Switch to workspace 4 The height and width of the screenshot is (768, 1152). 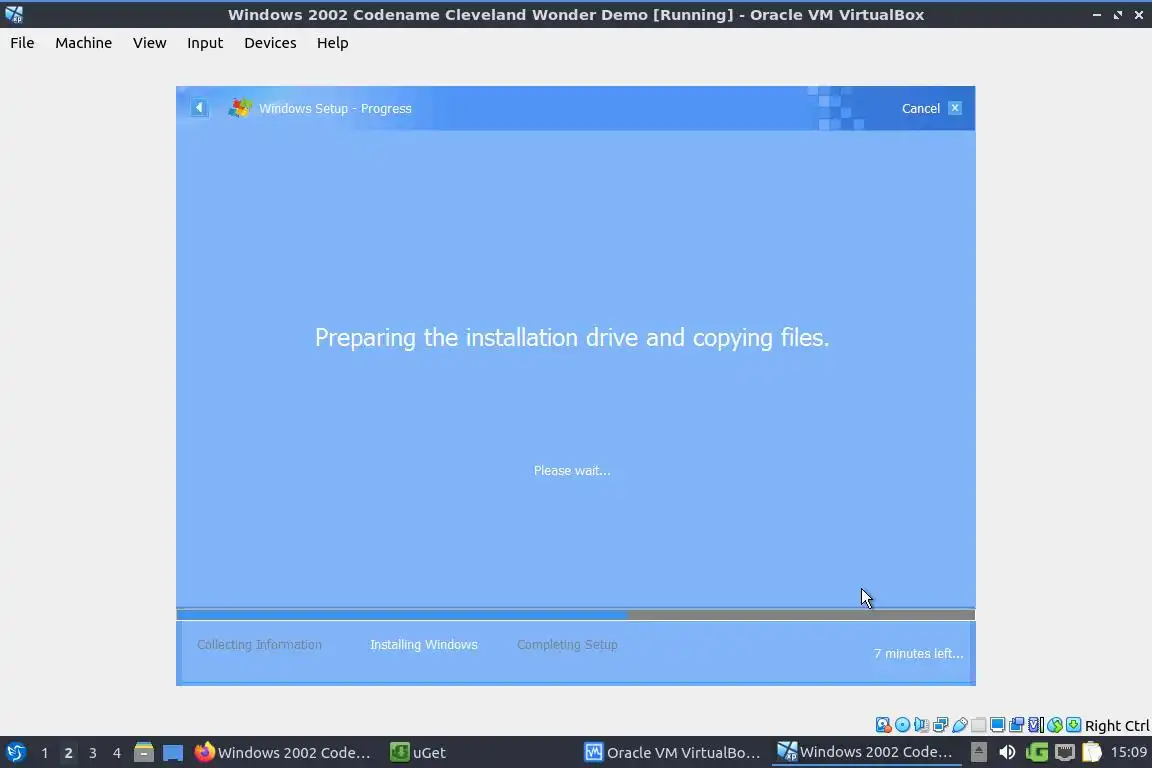tap(117, 753)
